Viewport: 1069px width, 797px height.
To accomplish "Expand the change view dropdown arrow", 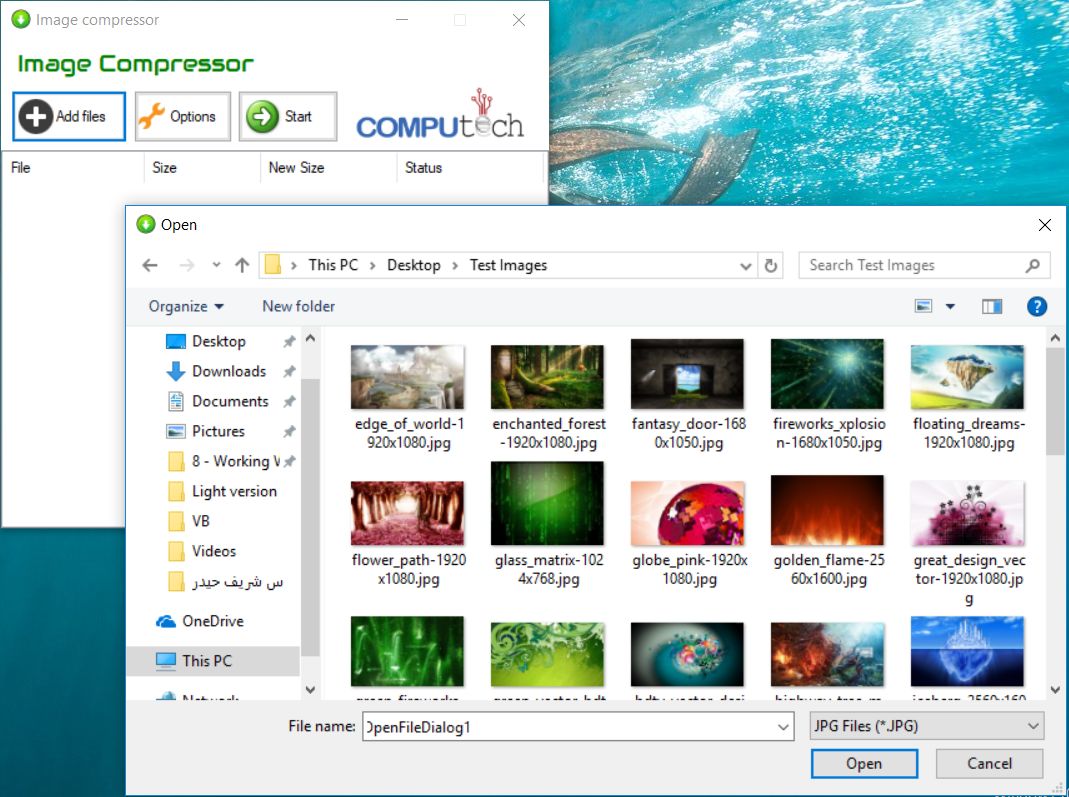I will coord(950,306).
